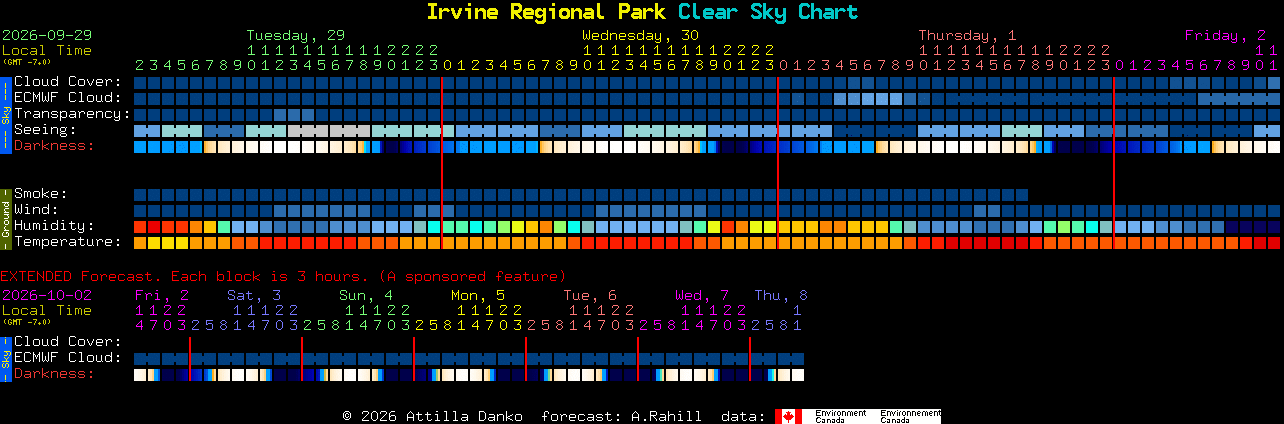
Task: Click the Seeing row label
Action: pos(45,130)
